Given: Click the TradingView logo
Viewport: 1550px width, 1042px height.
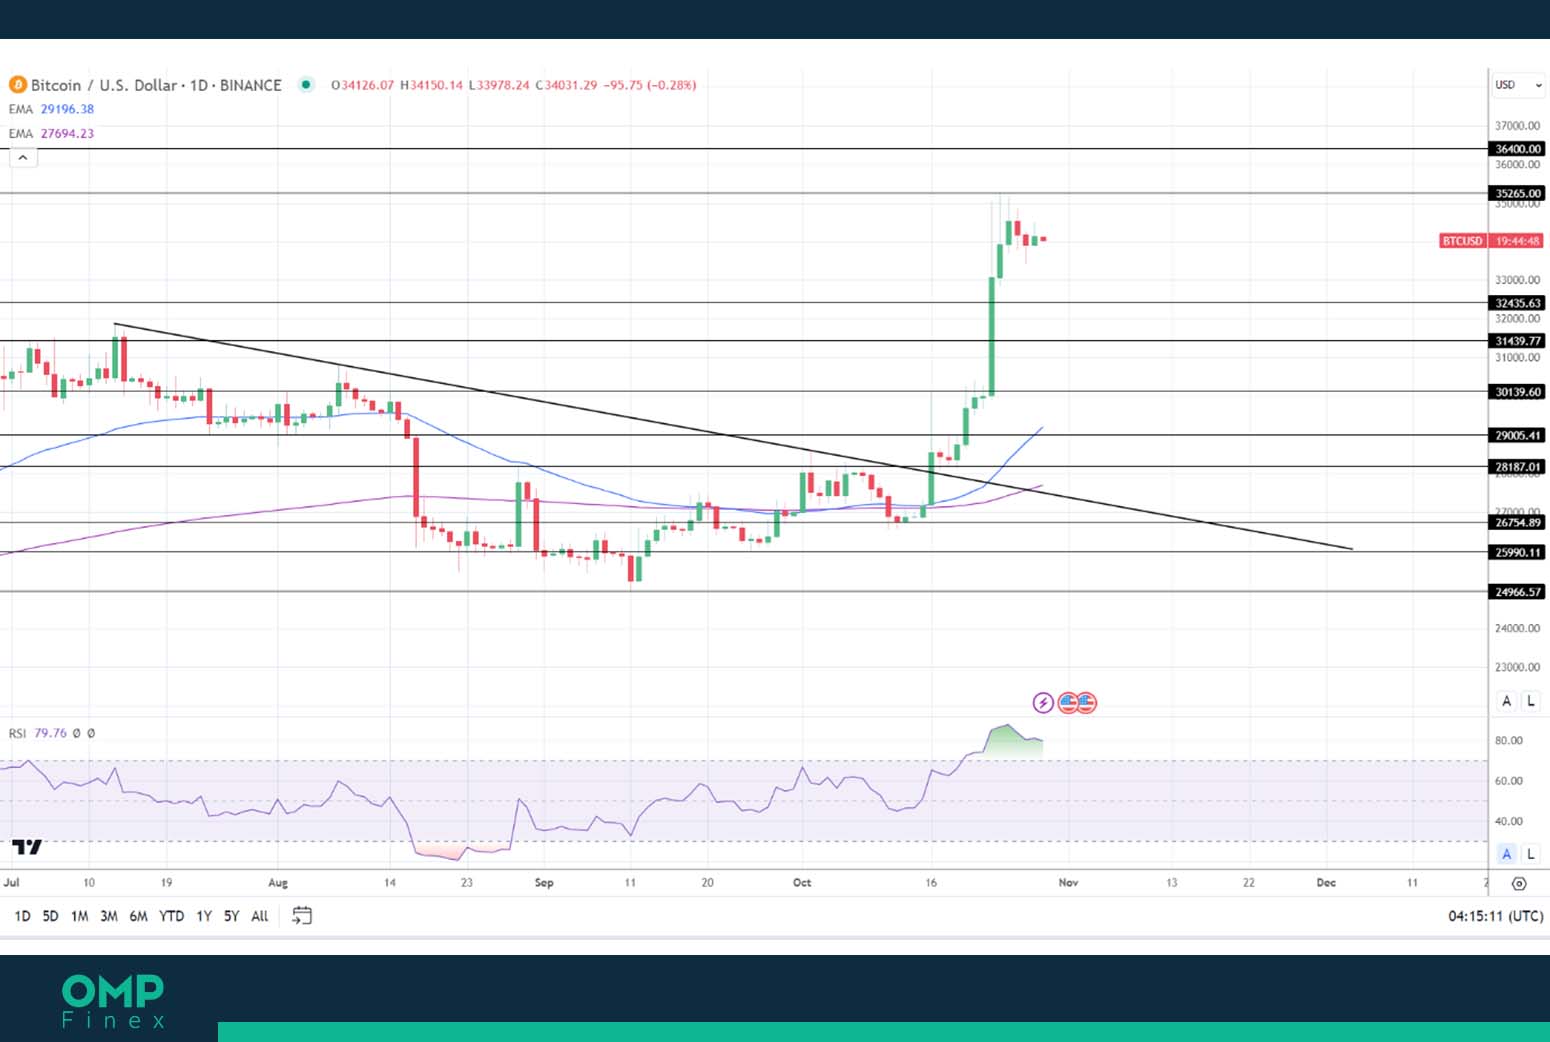Looking at the screenshot, I should 28,846.
